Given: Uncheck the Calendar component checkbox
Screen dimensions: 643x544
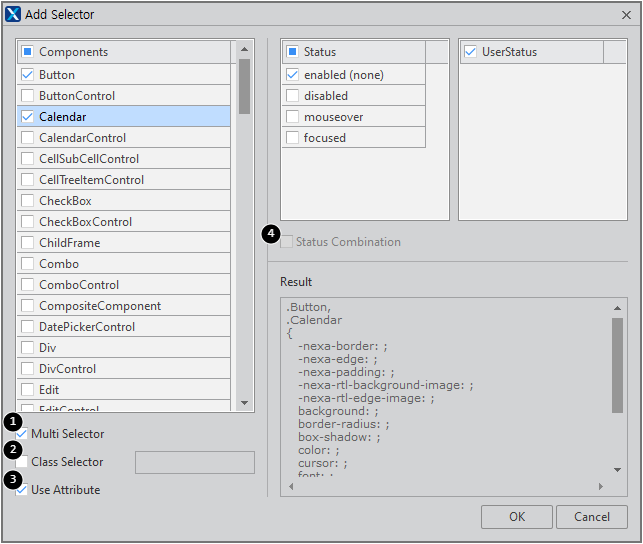Looking at the screenshot, I should tap(27, 117).
